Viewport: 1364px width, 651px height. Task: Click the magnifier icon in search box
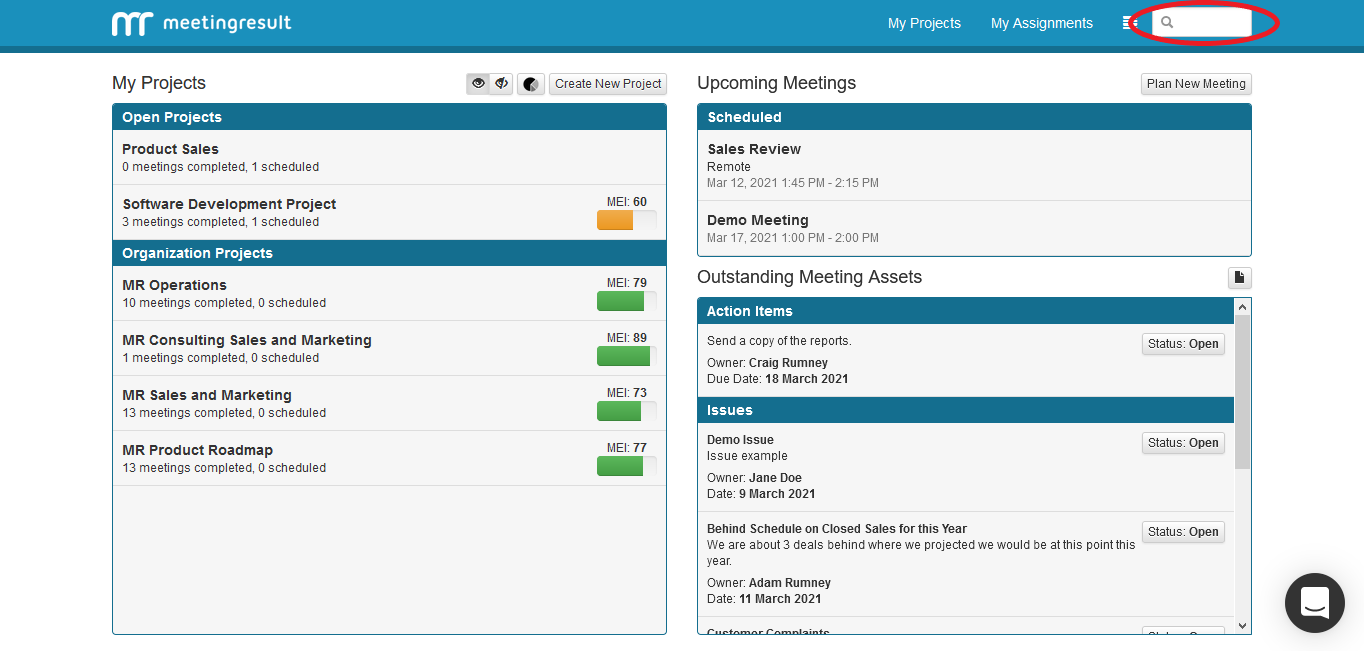[1167, 23]
